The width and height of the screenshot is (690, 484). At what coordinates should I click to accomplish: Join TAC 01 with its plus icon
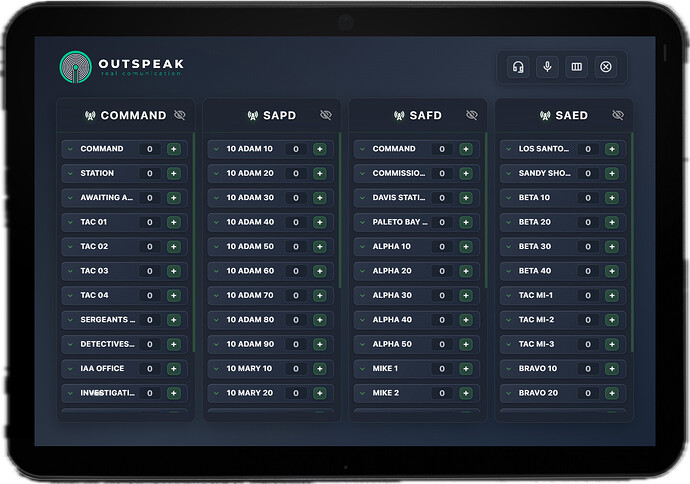tap(173, 222)
